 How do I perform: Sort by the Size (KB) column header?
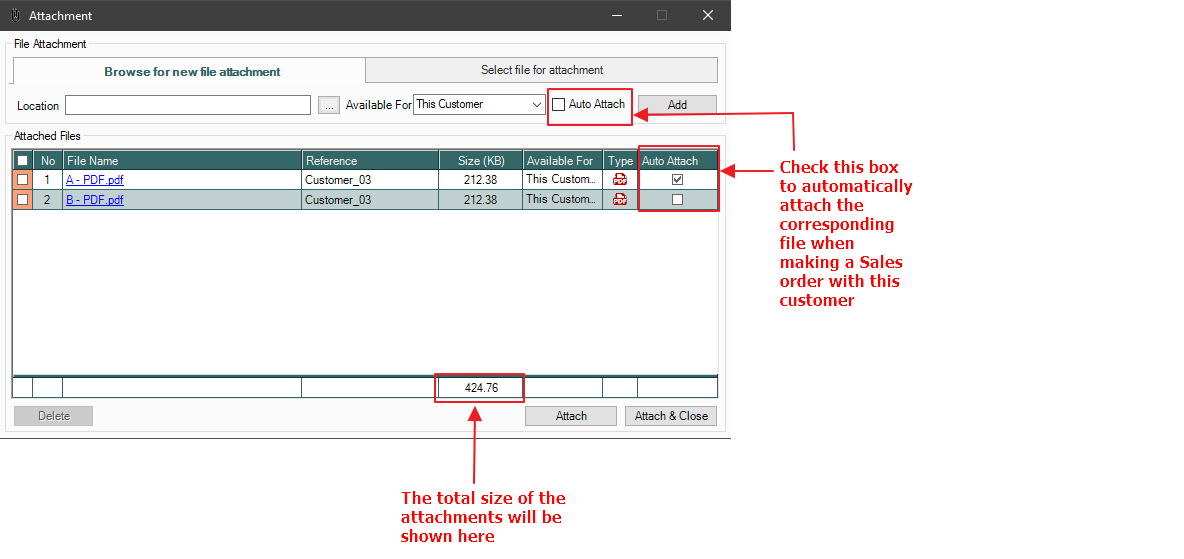[x=481, y=161]
